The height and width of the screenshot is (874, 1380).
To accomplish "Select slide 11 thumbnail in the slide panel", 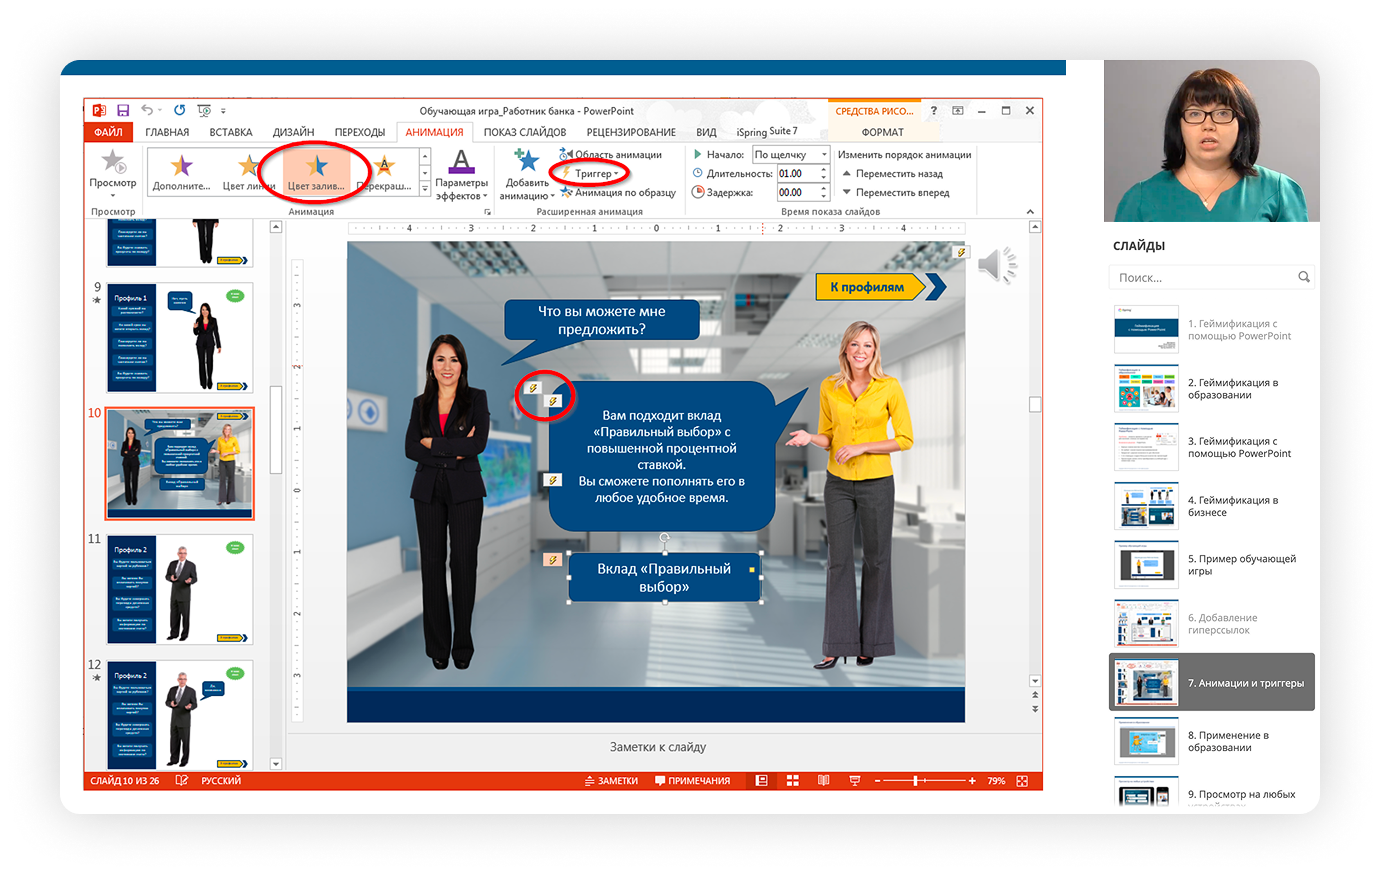I will tap(180, 590).
